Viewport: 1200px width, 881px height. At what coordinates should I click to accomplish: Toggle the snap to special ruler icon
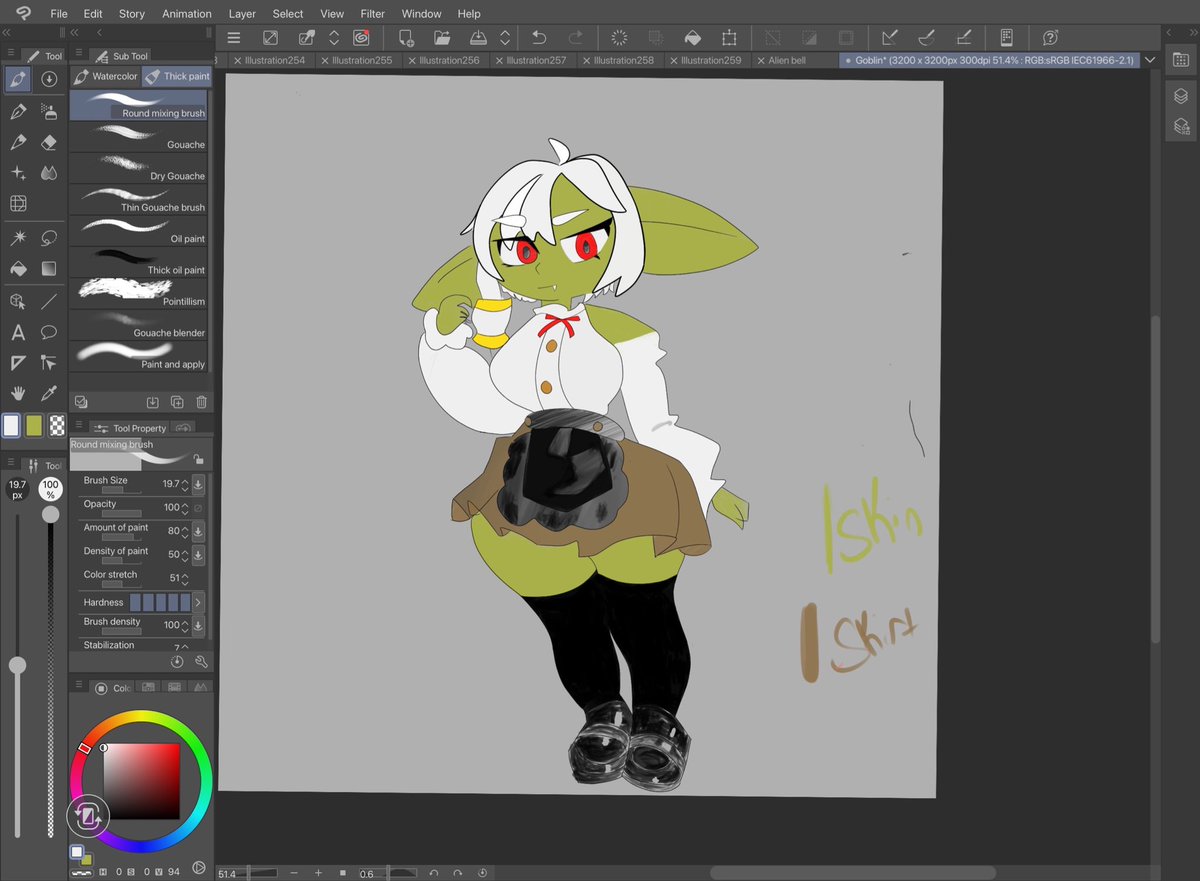(926, 38)
